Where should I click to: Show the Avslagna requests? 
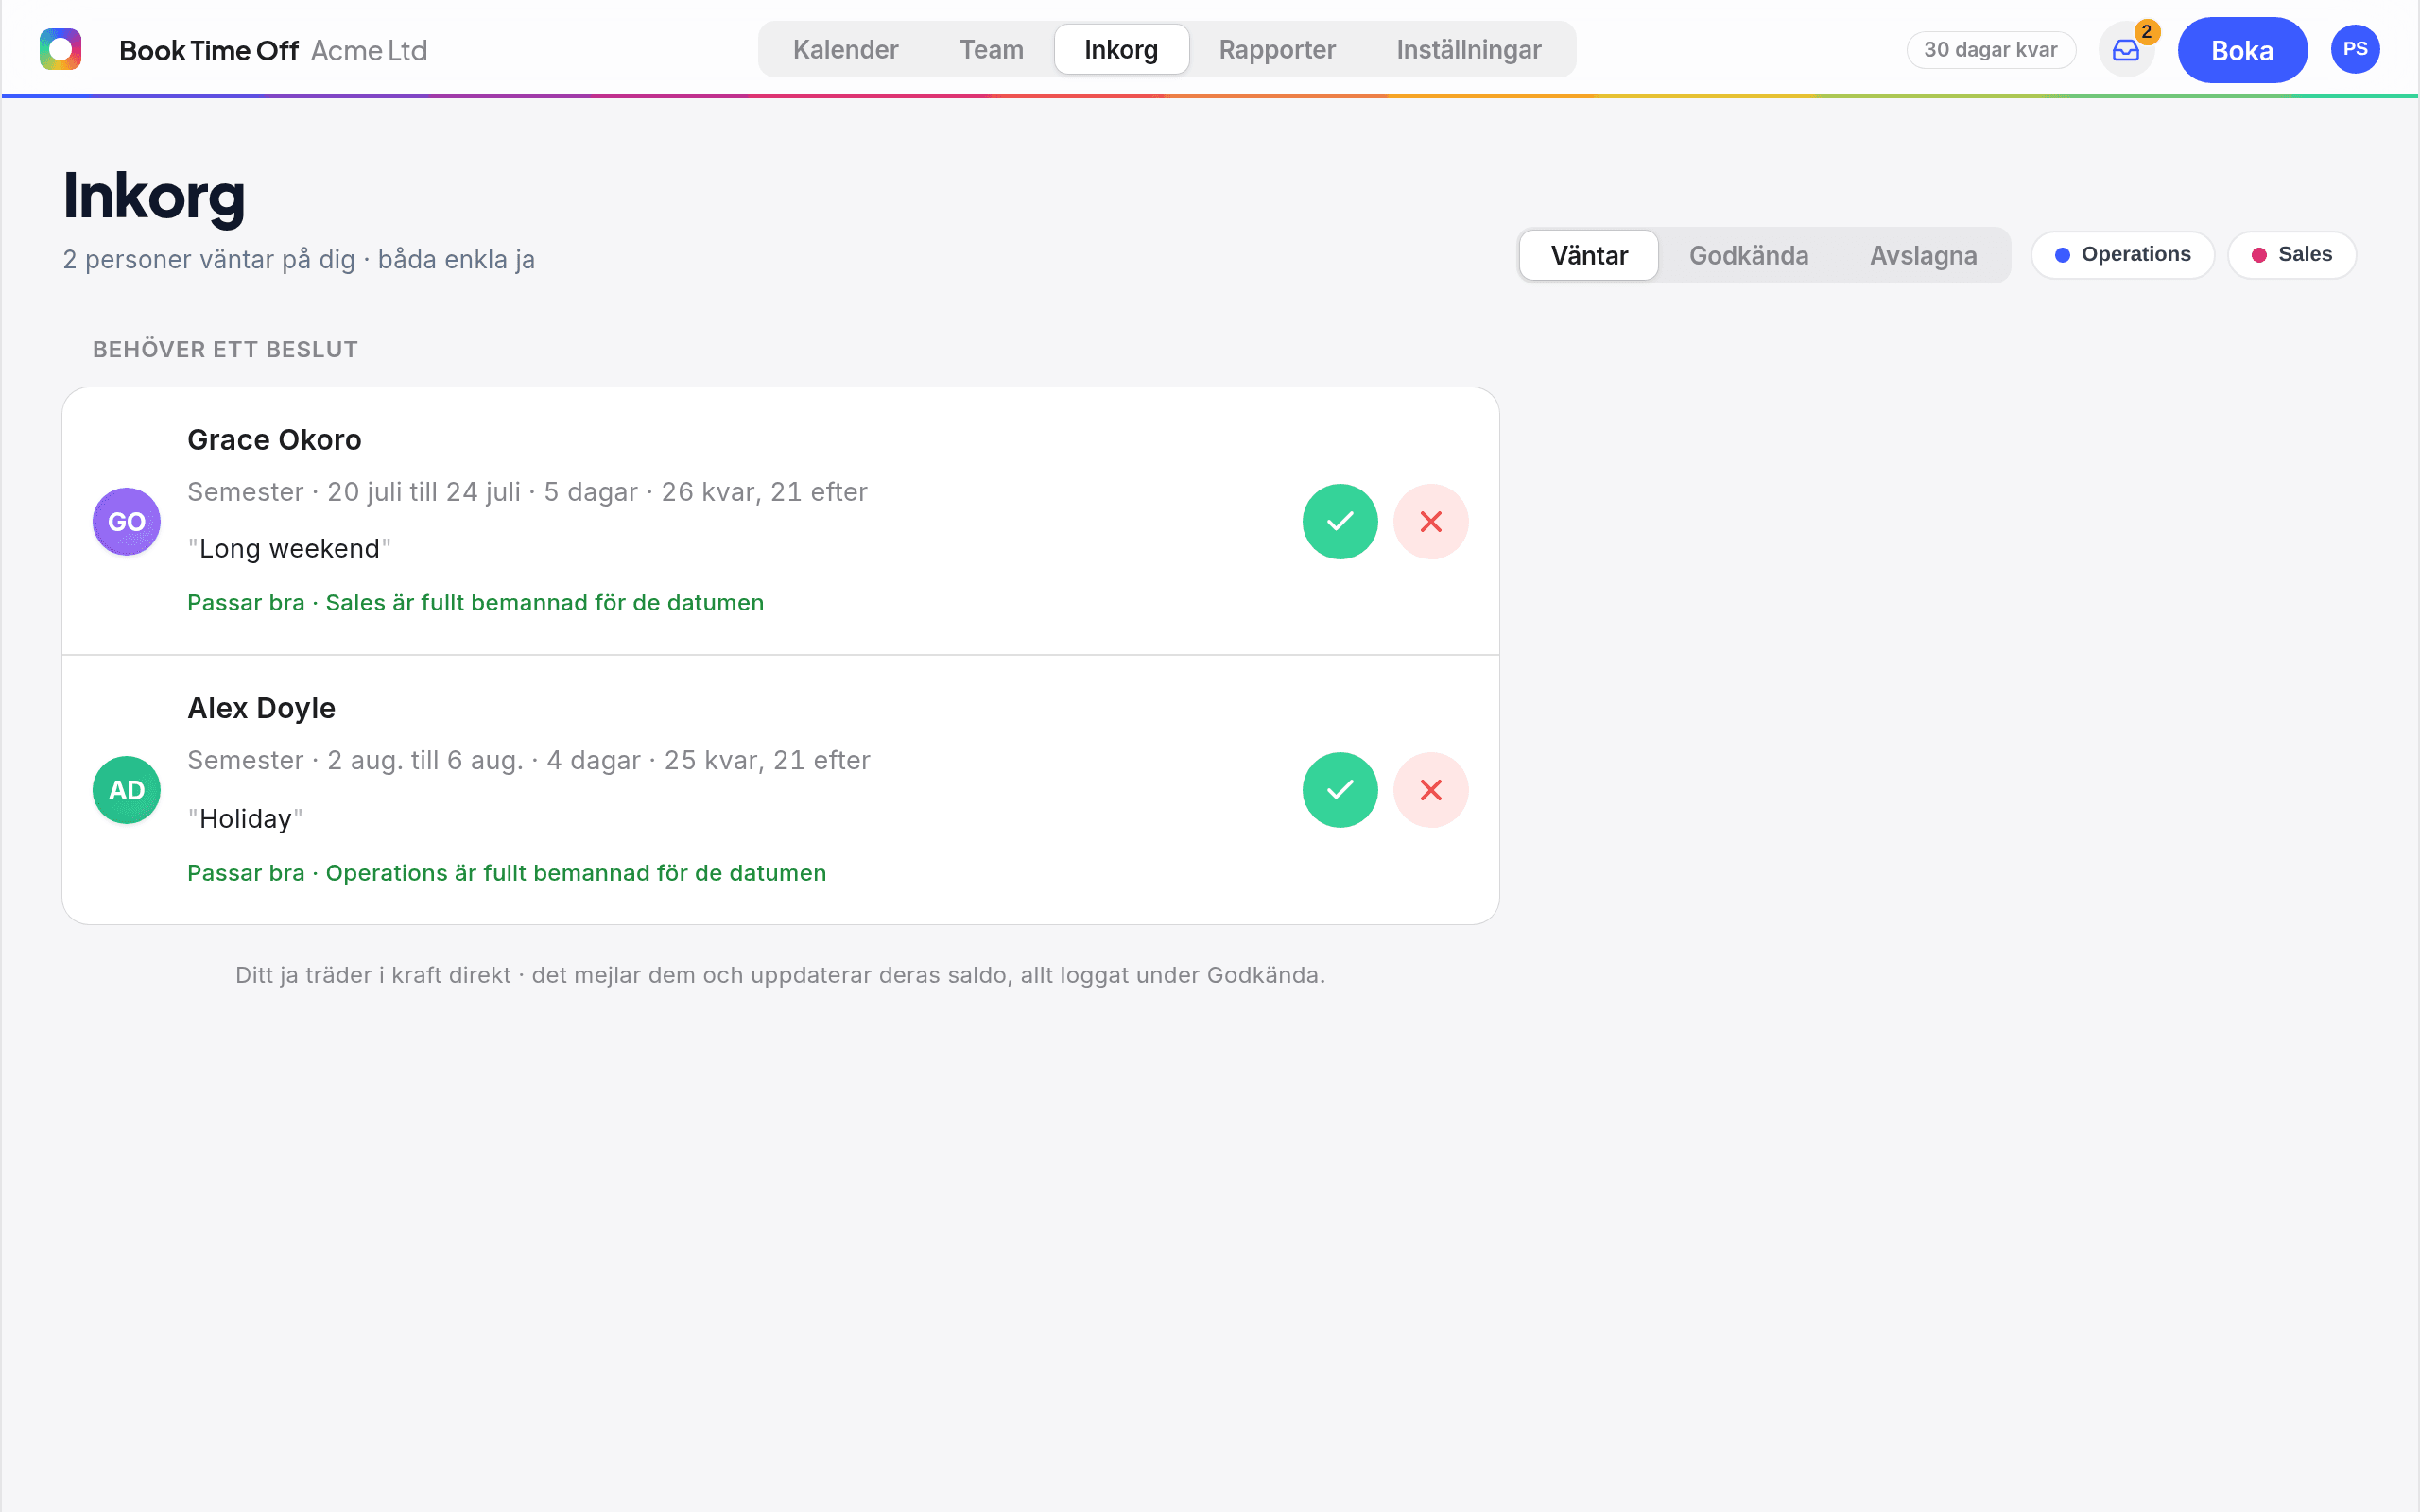click(x=1923, y=255)
